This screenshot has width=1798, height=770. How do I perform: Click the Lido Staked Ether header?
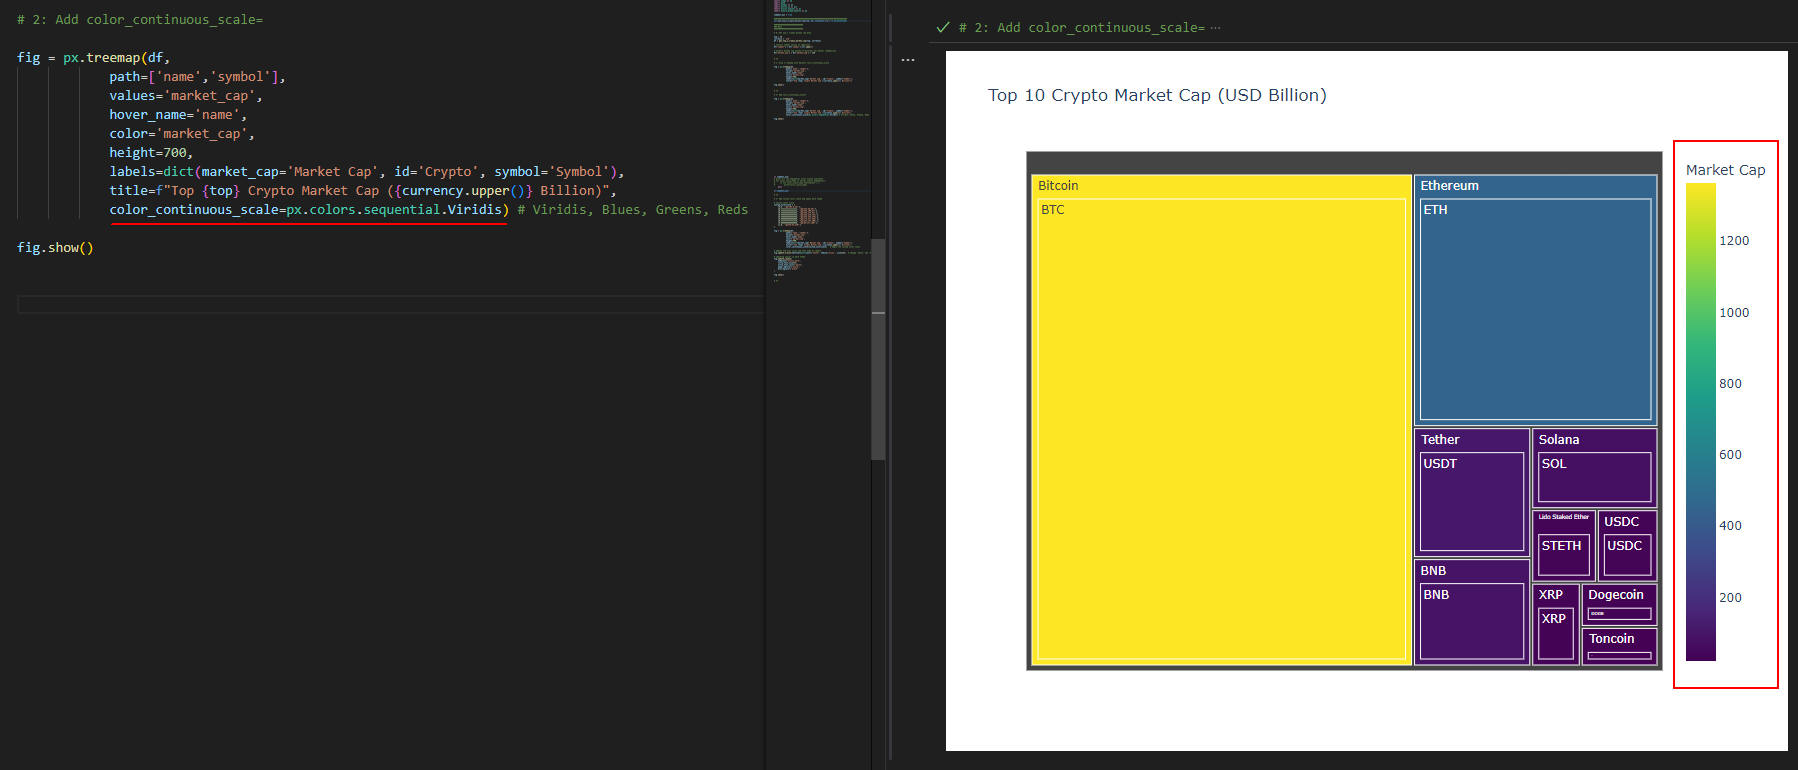point(1564,517)
